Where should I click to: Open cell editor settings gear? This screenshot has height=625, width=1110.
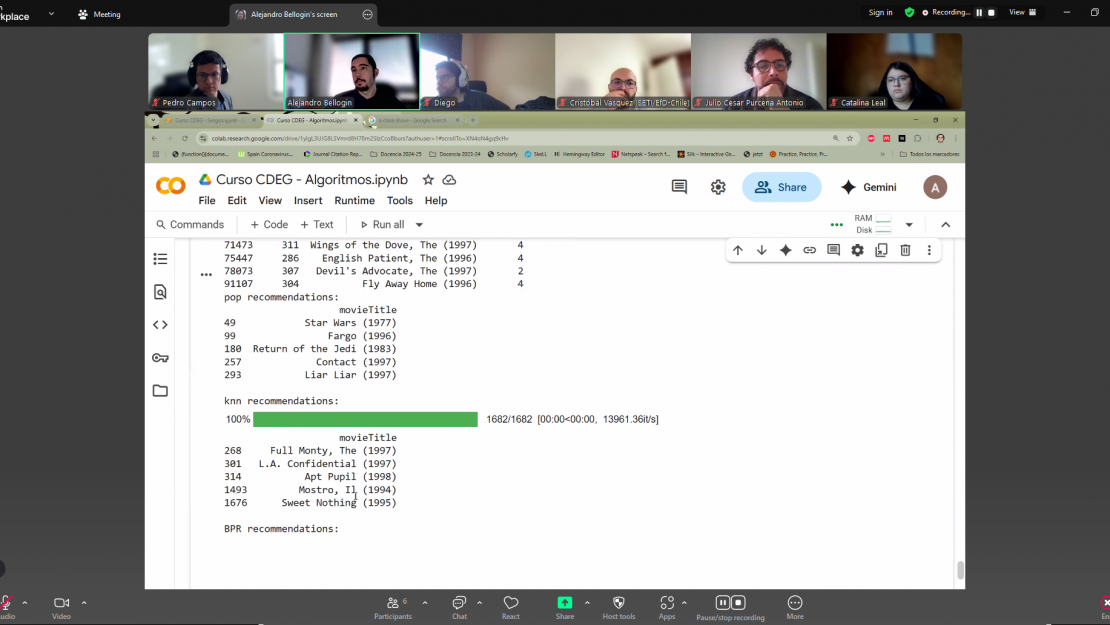(x=857, y=250)
